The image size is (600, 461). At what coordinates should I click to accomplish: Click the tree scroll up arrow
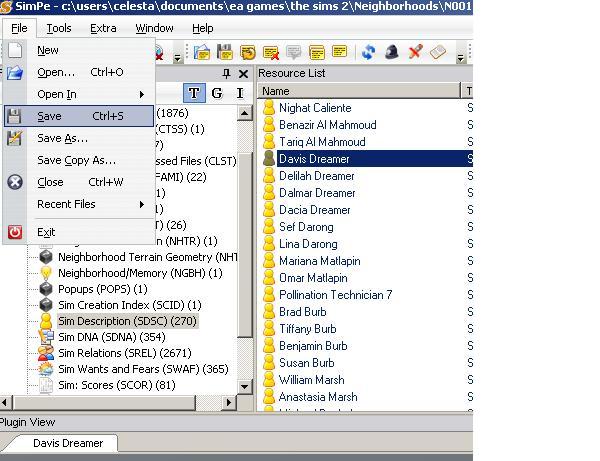coord(245,113)
